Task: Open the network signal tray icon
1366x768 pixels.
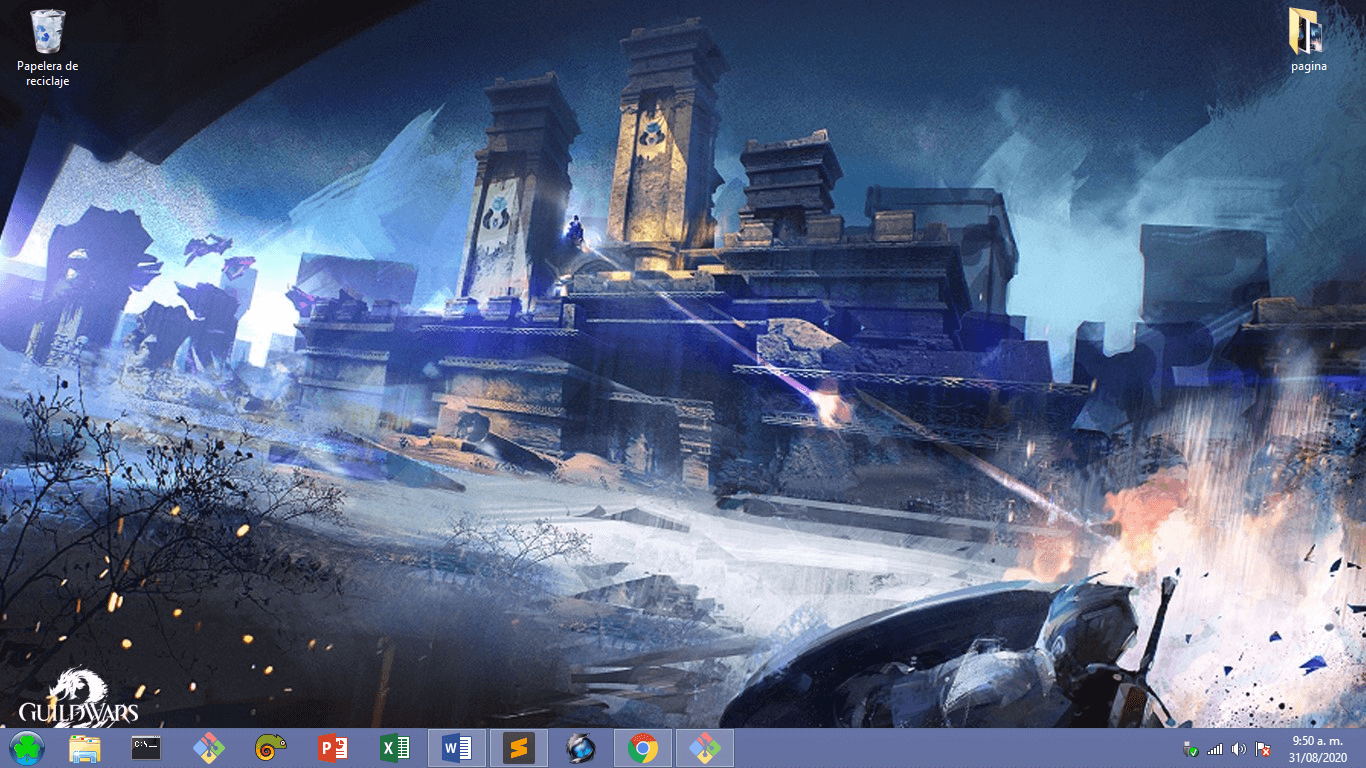Action: 1215,749
